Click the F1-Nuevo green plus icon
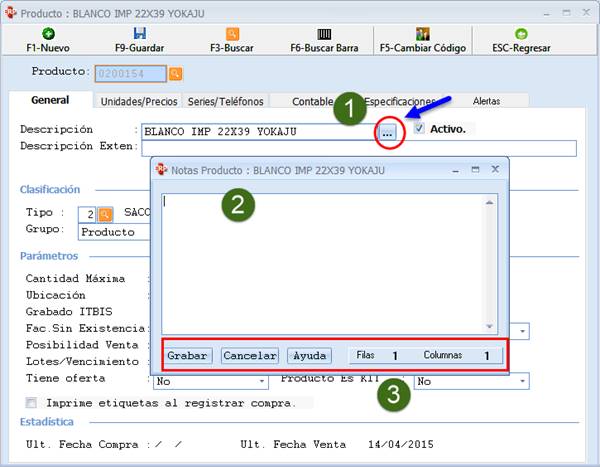The height and width of the screenshot is (467, 600). pos(47,33)
